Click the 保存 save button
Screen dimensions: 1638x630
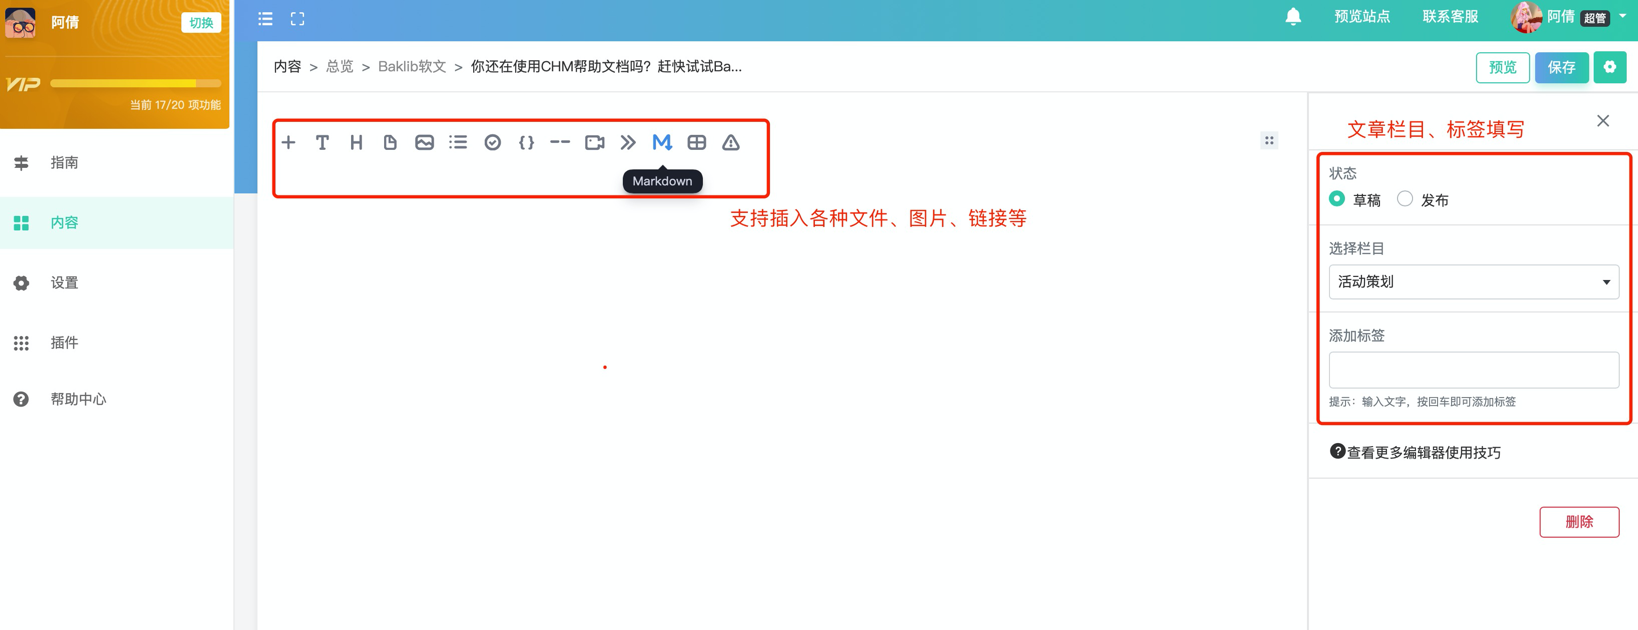click(x=1561, y=67)
